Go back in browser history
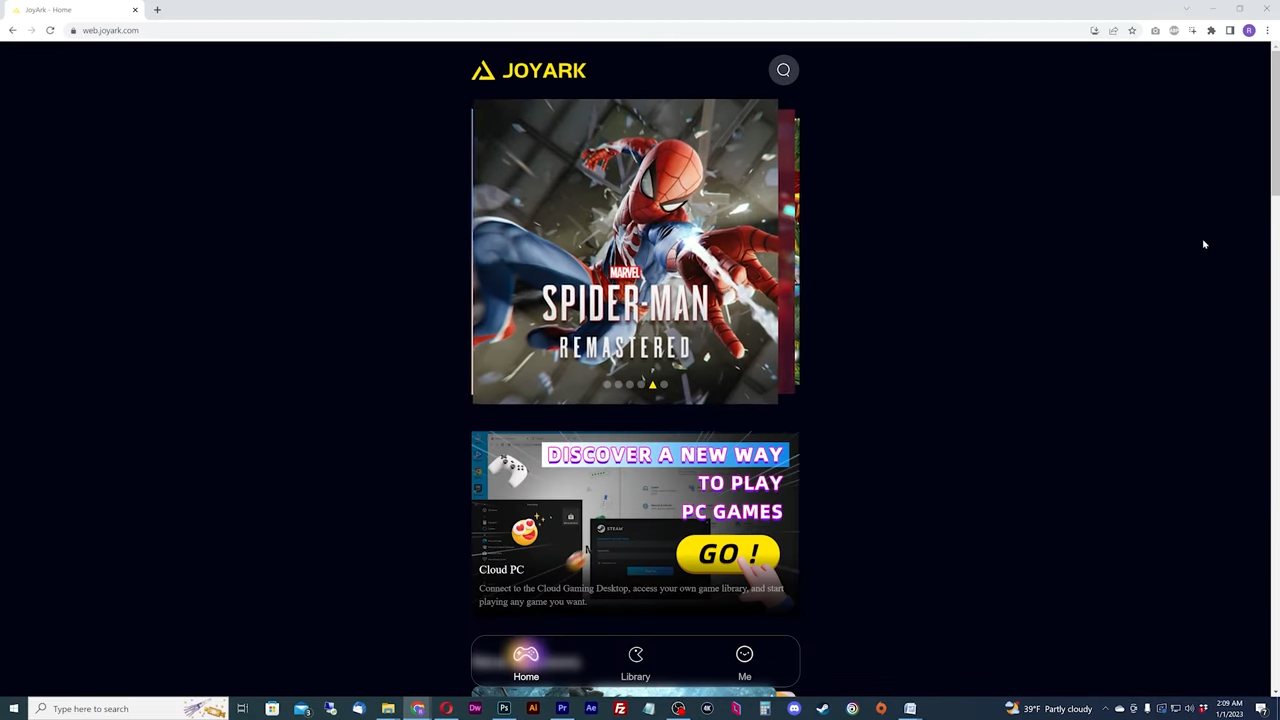 pos(12,30)
